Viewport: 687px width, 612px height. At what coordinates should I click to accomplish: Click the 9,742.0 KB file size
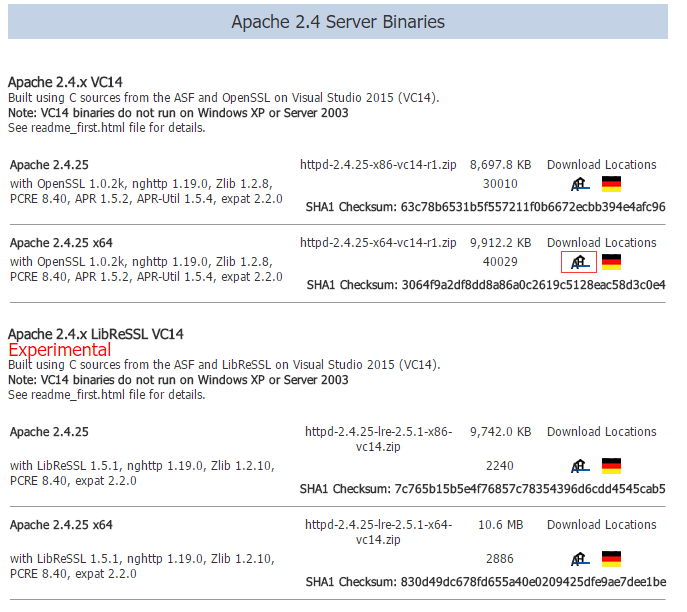click(500, 432)
